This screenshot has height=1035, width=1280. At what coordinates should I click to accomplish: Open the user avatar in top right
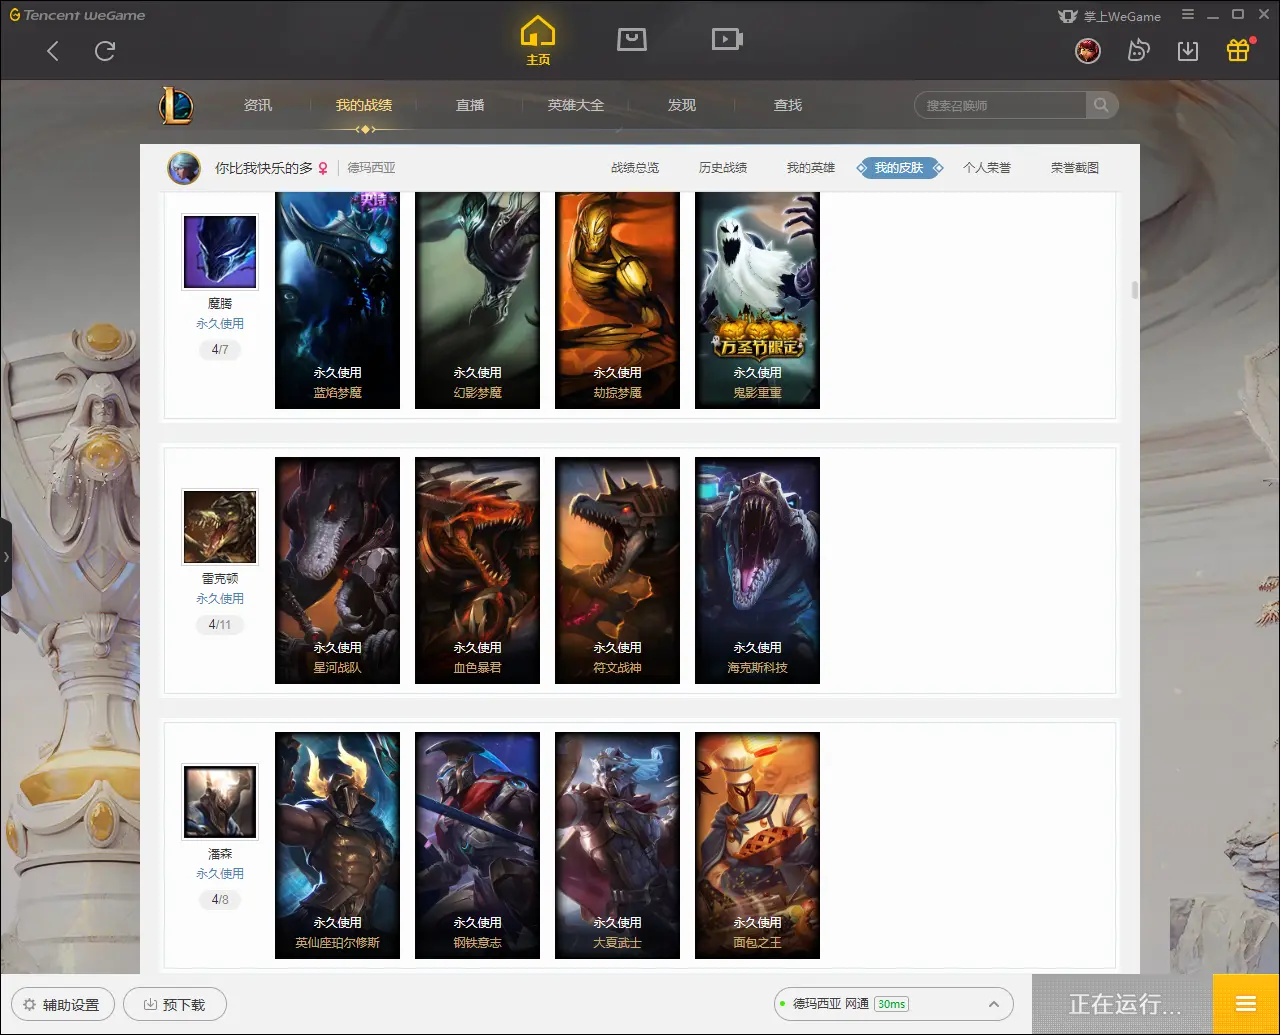pyautogui.click(x=1088, y=50)
